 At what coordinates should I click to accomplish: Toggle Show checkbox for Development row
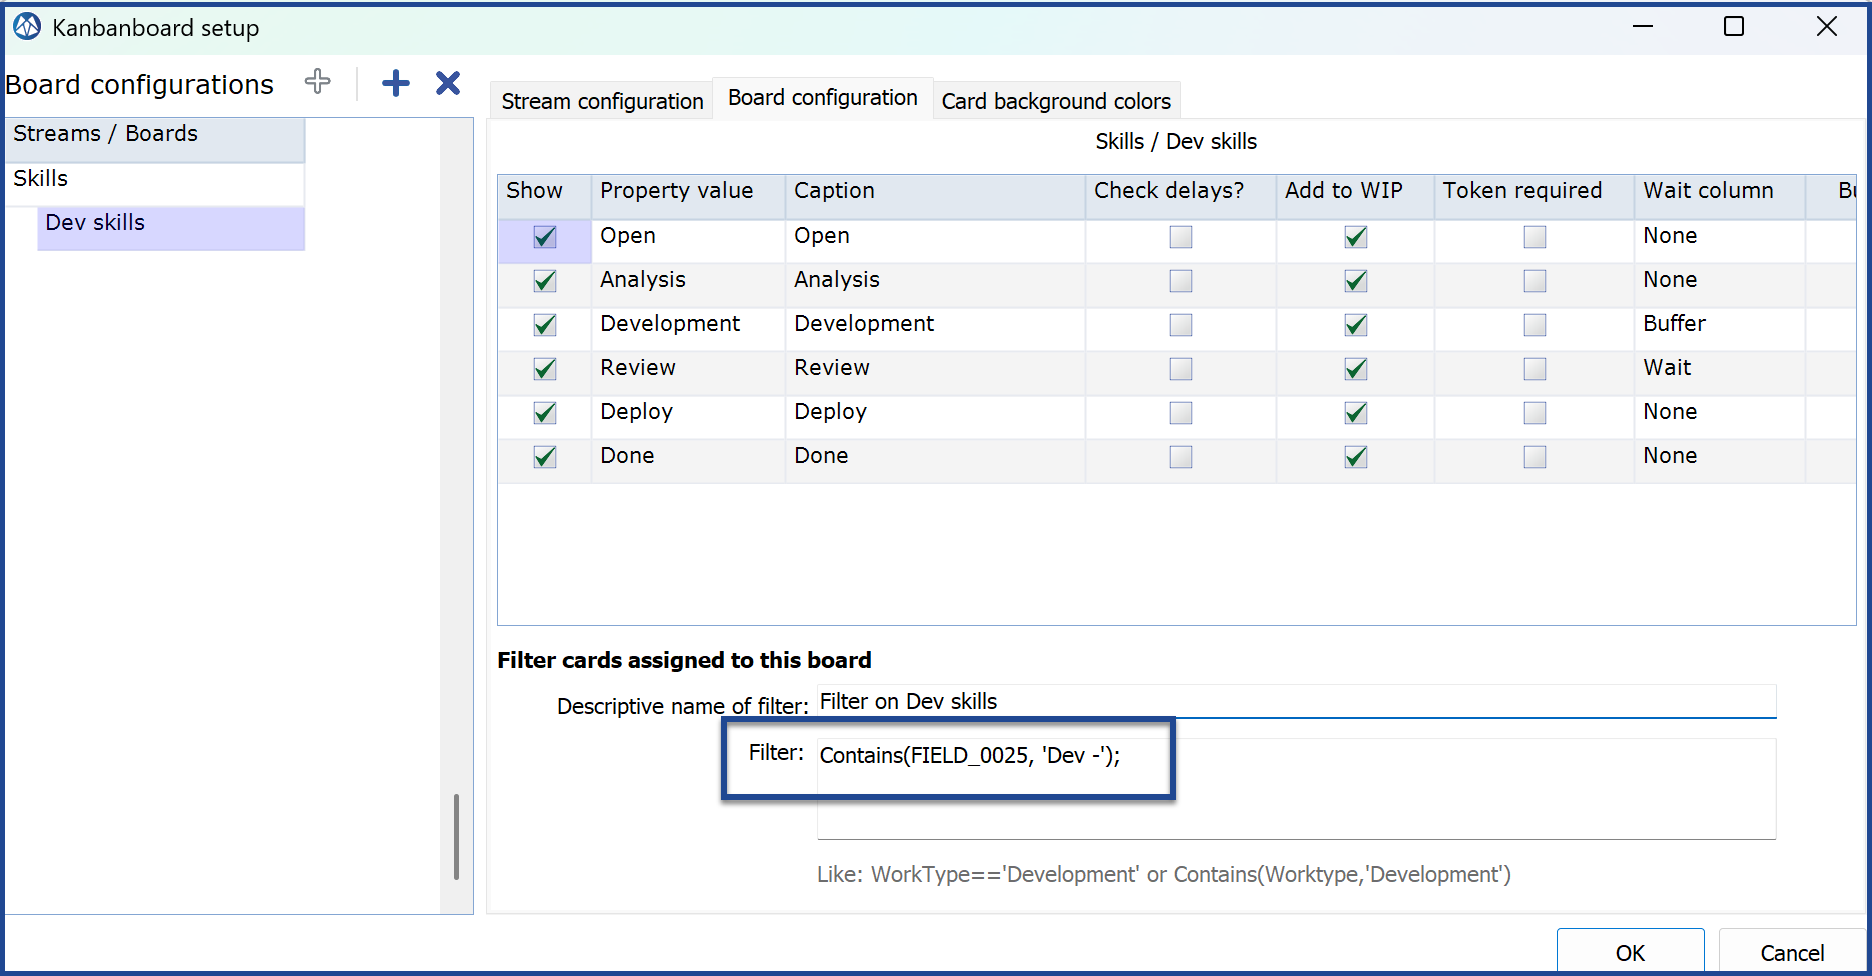point(545,325)
